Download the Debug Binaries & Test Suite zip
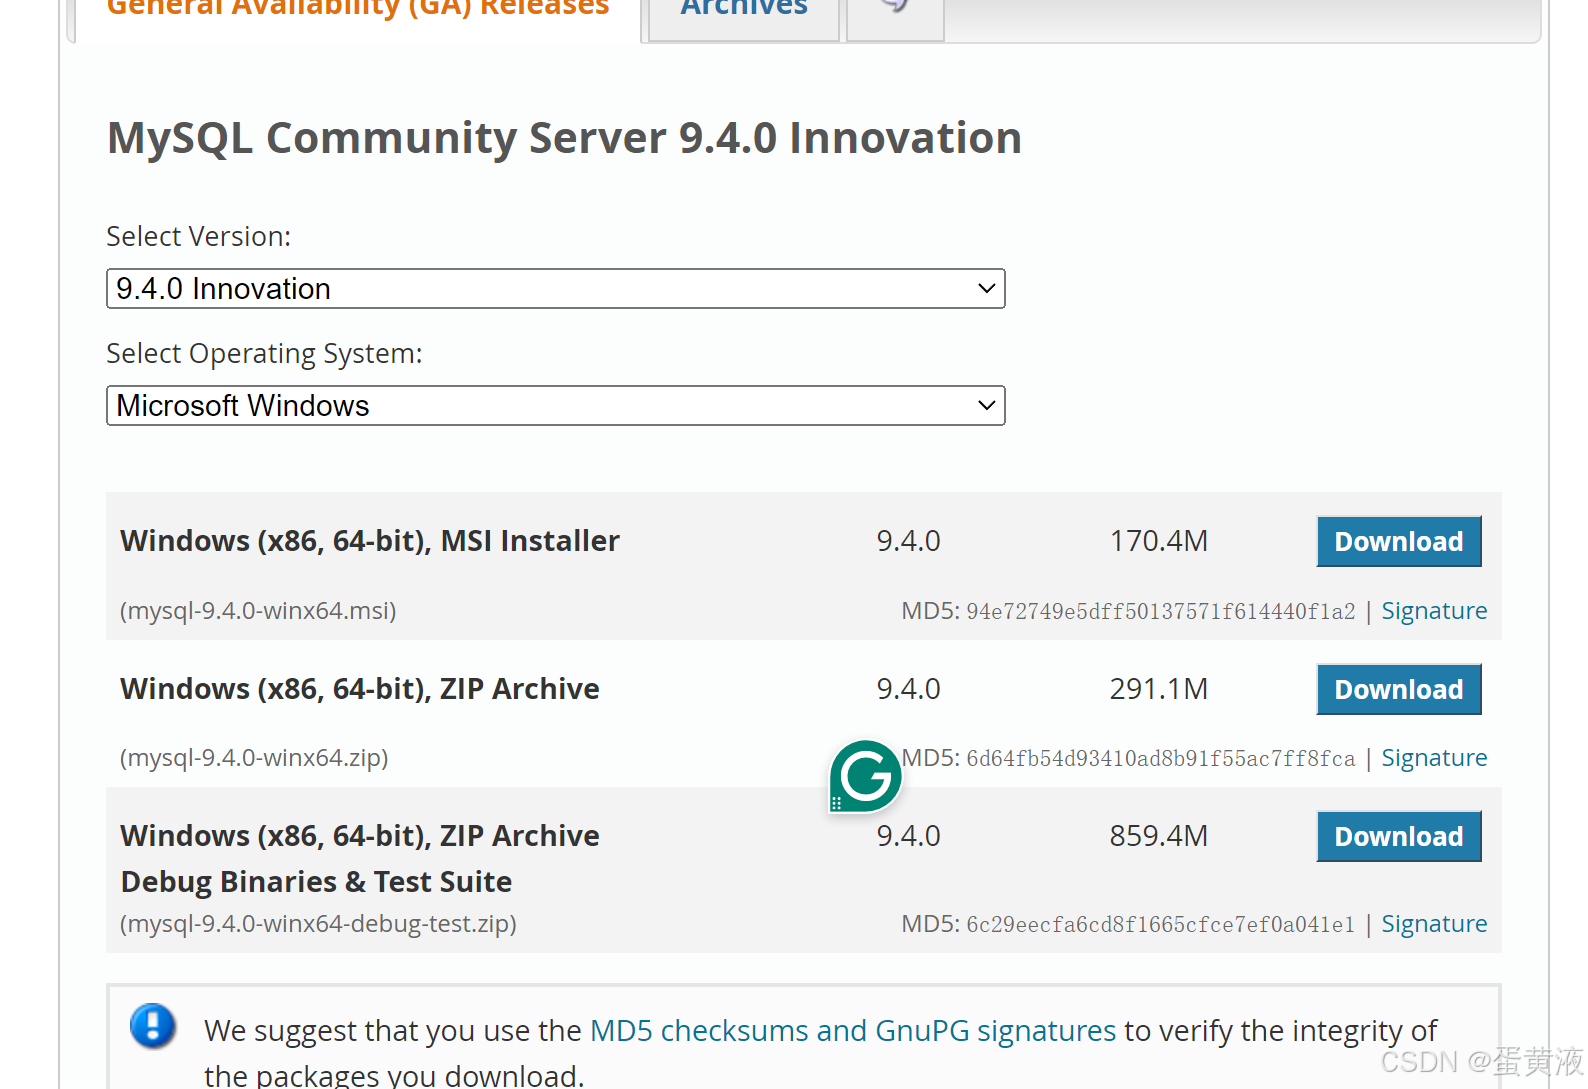Viewport: 1588px width, 1089px height. [1399, 837]
